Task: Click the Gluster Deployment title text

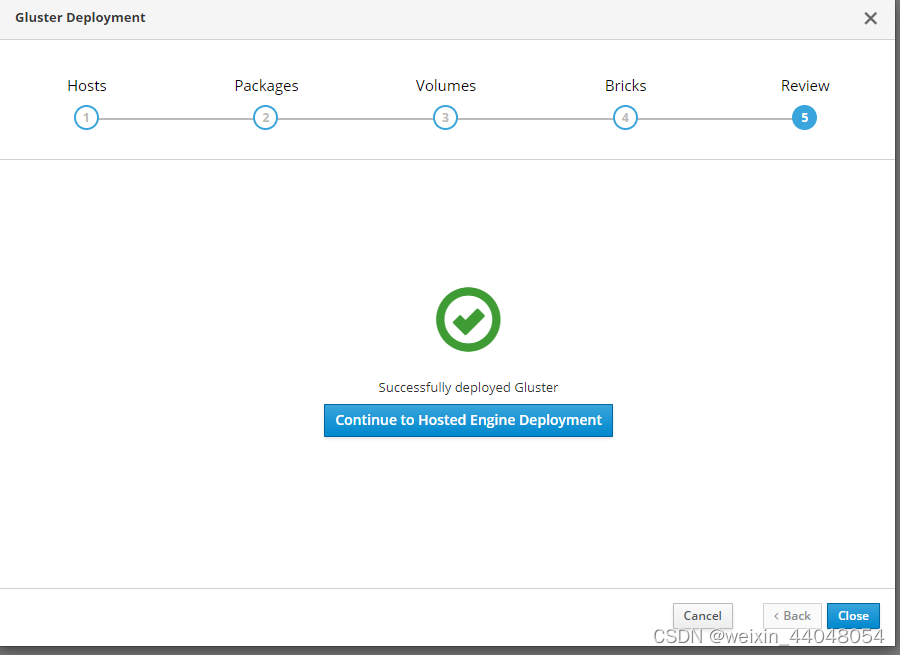Action: click(80, 18)
